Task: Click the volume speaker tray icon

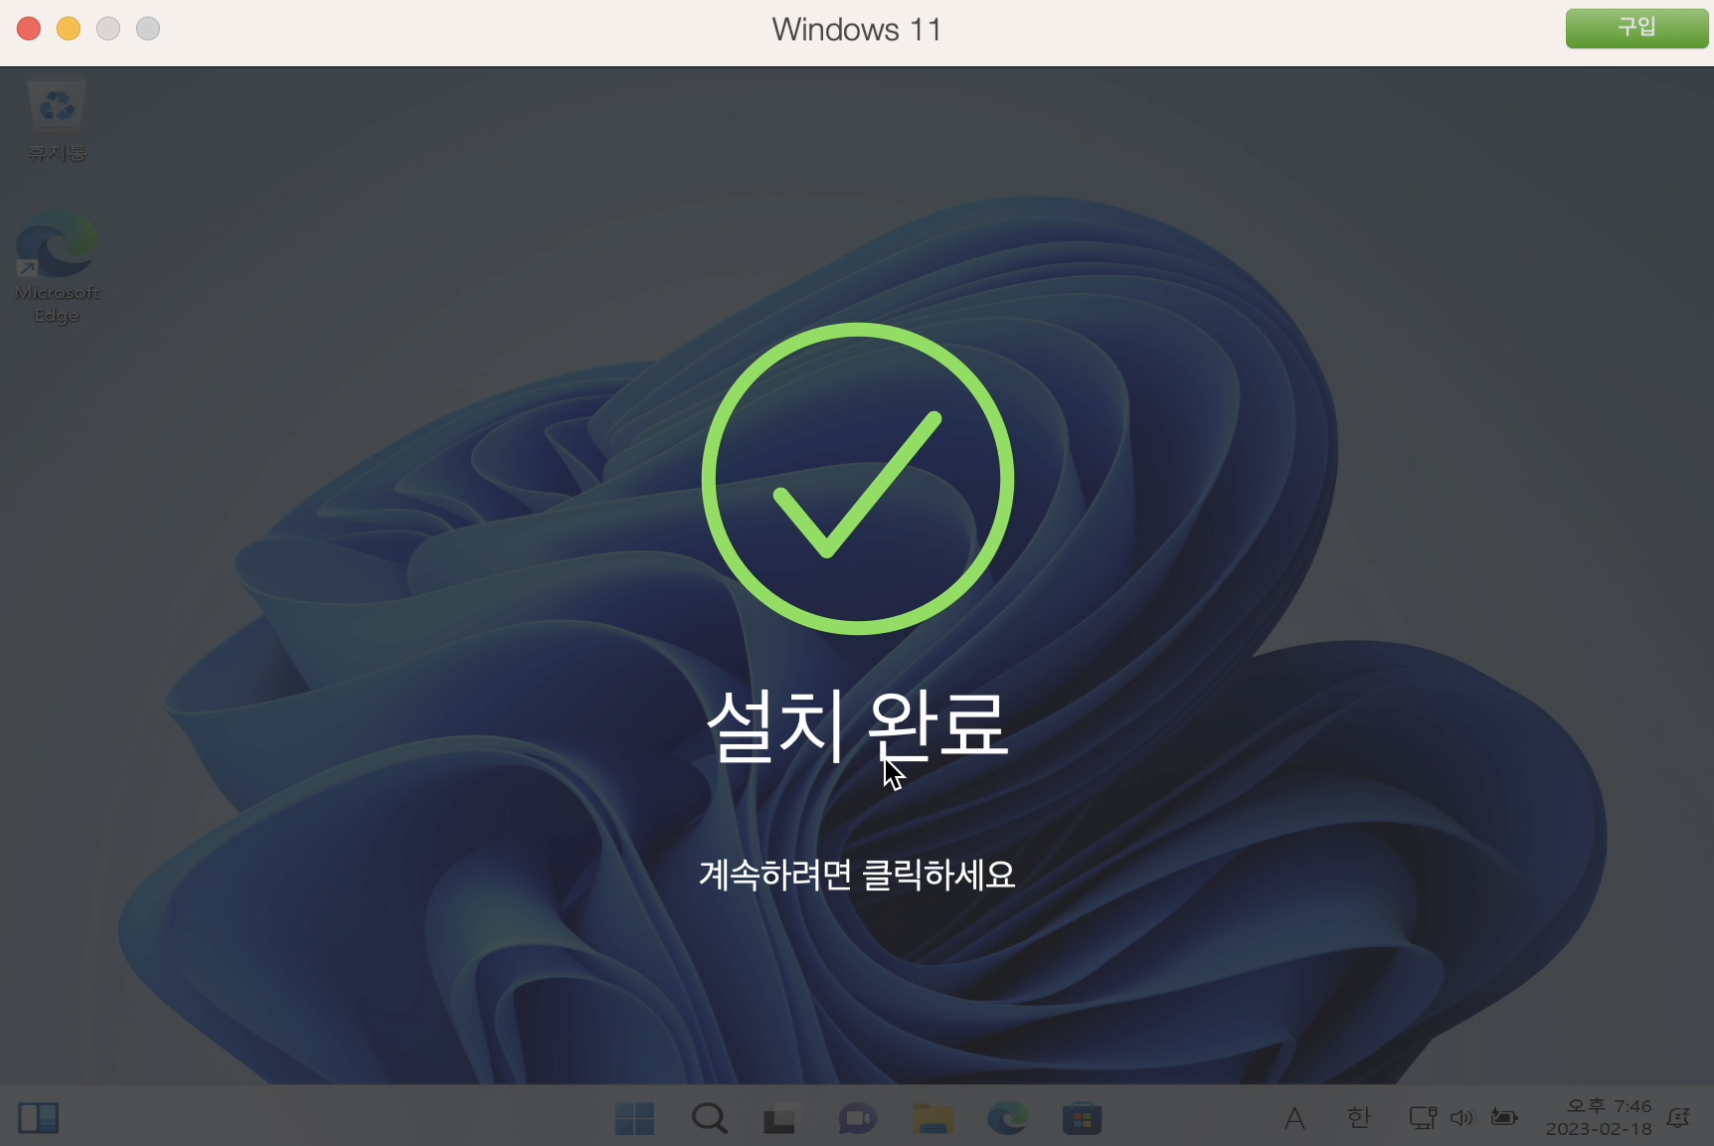Action: 1462,1117
